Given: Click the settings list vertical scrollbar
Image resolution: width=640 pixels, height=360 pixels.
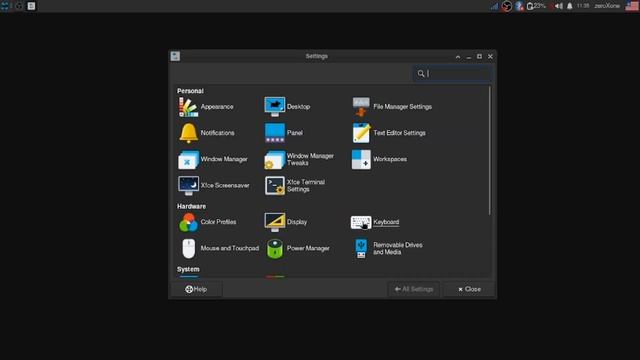Looking at the screenshot, I should click(490, 150).
